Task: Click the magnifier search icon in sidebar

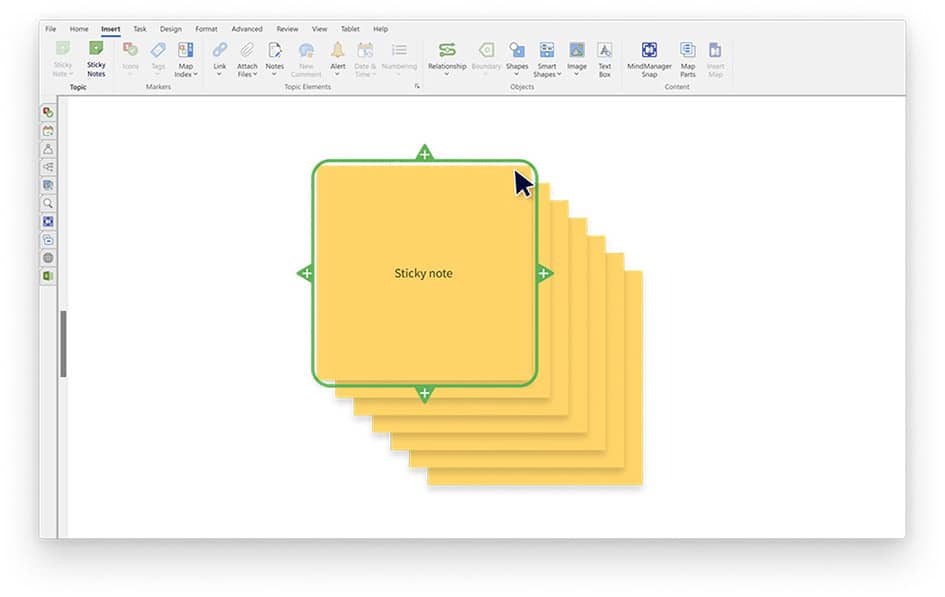Action: [48, 203]
